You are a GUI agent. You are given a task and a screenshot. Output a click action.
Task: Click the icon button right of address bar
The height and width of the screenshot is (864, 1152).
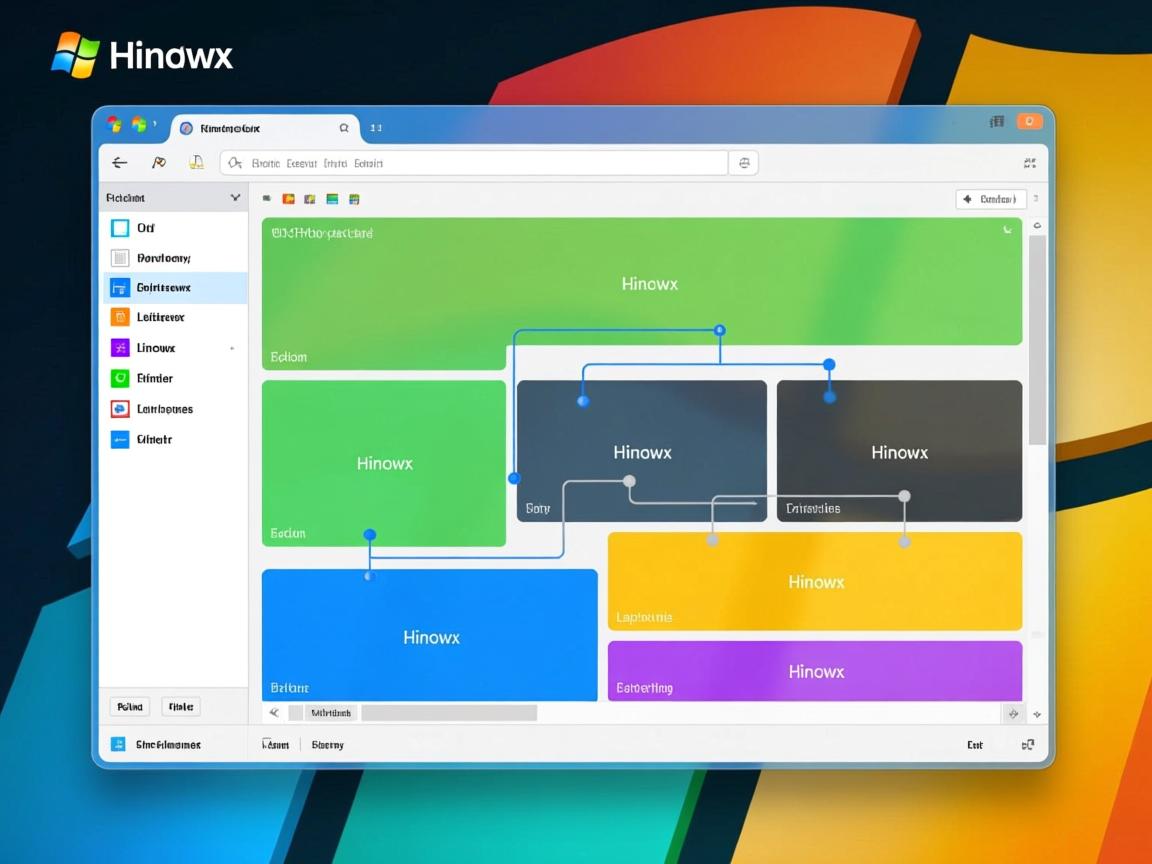(x=743, y=163)
